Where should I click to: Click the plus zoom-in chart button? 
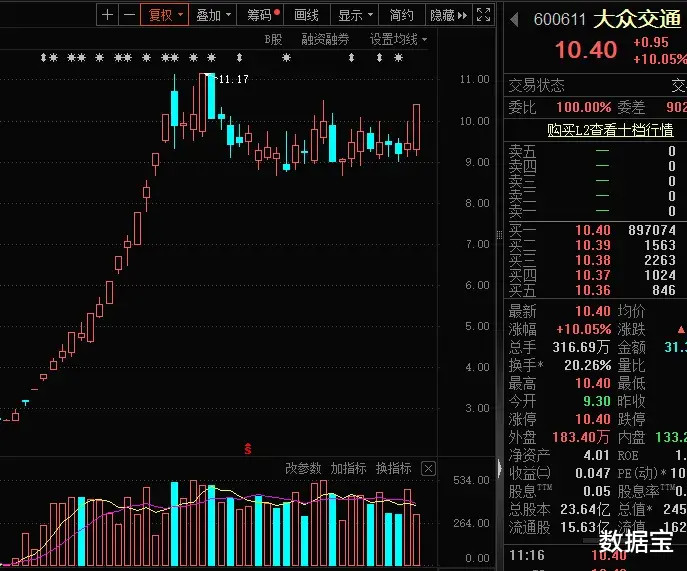coord(107,15)
